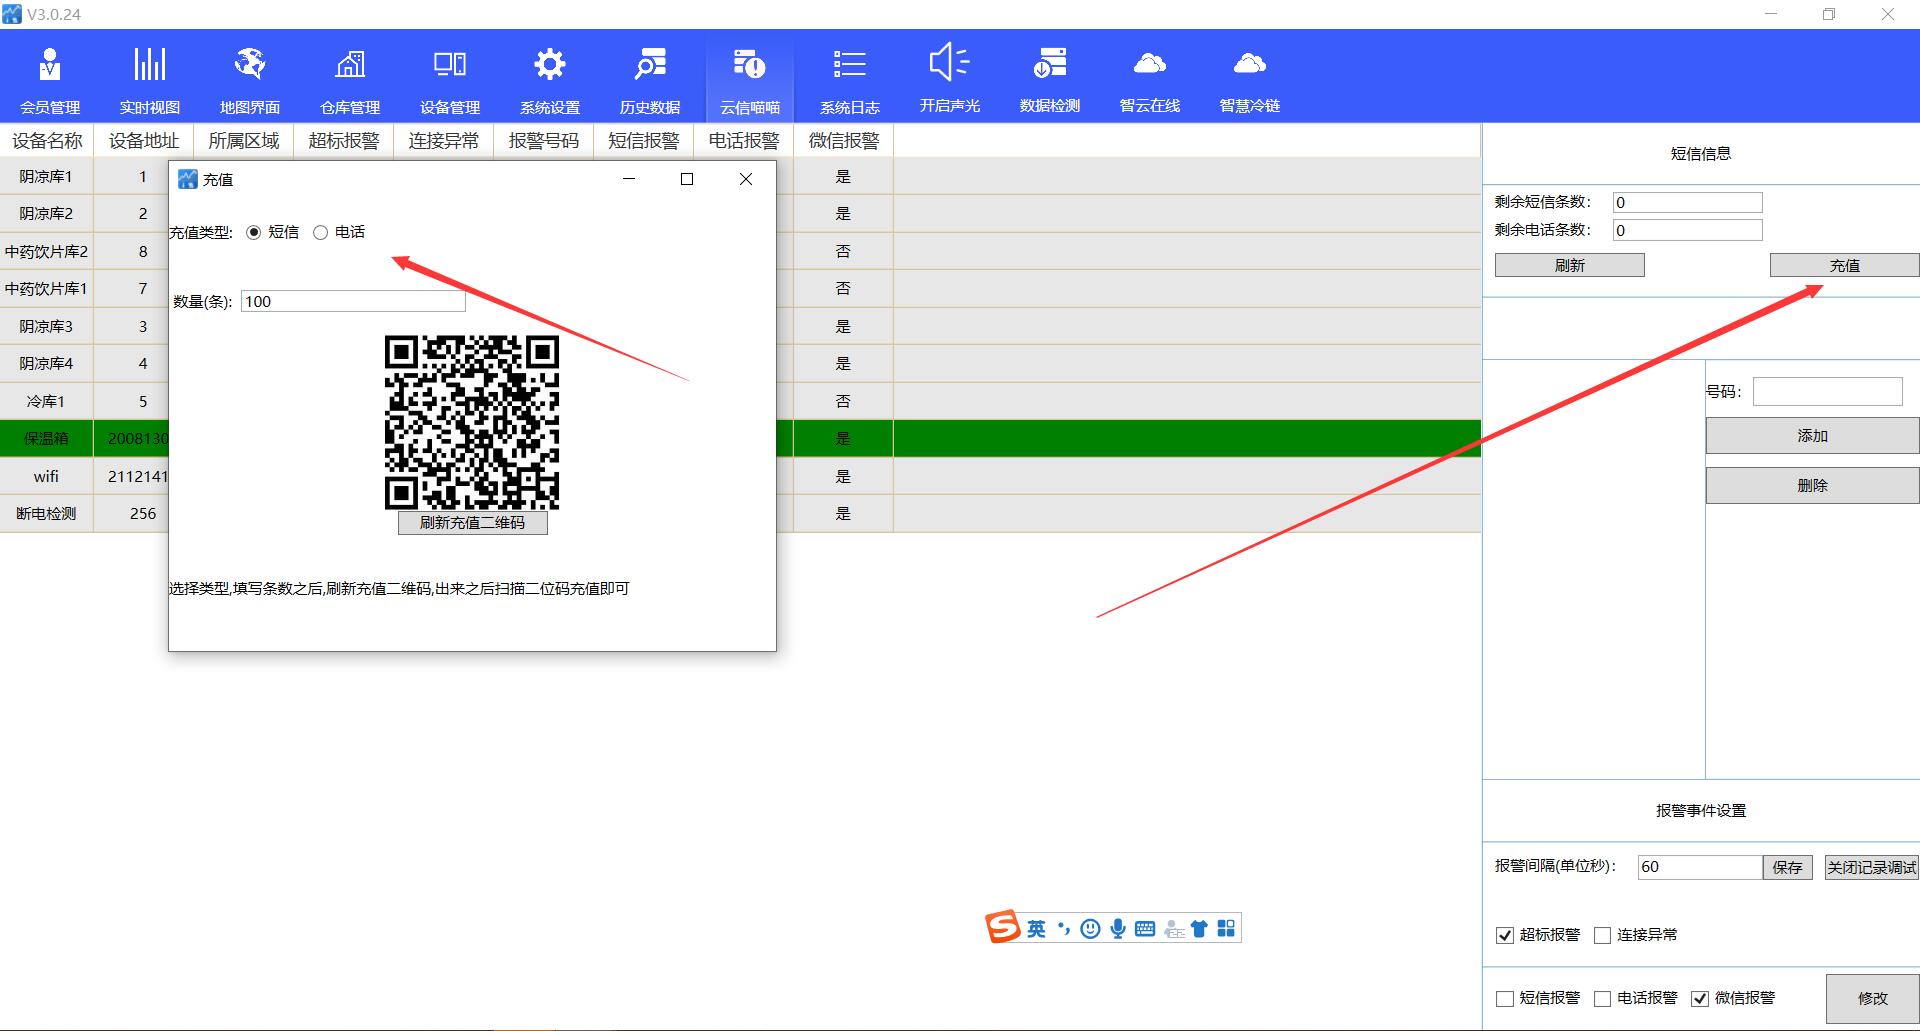Open Sogou emoji smiley panel
The image size is (1920, 1031).
pos(1090,929)
